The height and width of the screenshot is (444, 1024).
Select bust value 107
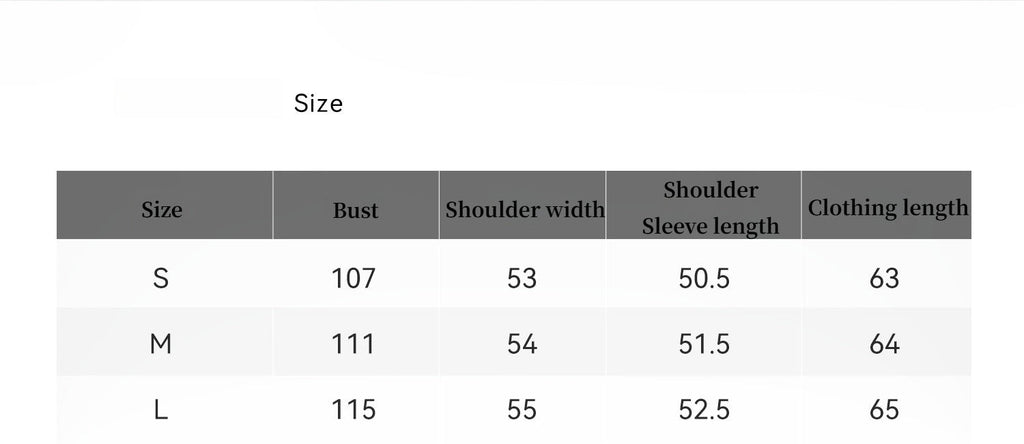(353, 277)
